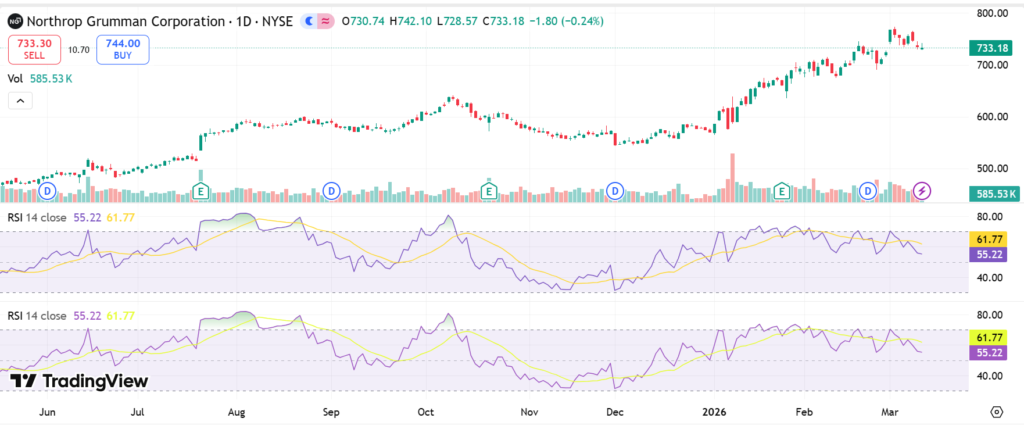
Task: Click the Northrop Grumman NG logo icon
Action: tap(14, 20)
